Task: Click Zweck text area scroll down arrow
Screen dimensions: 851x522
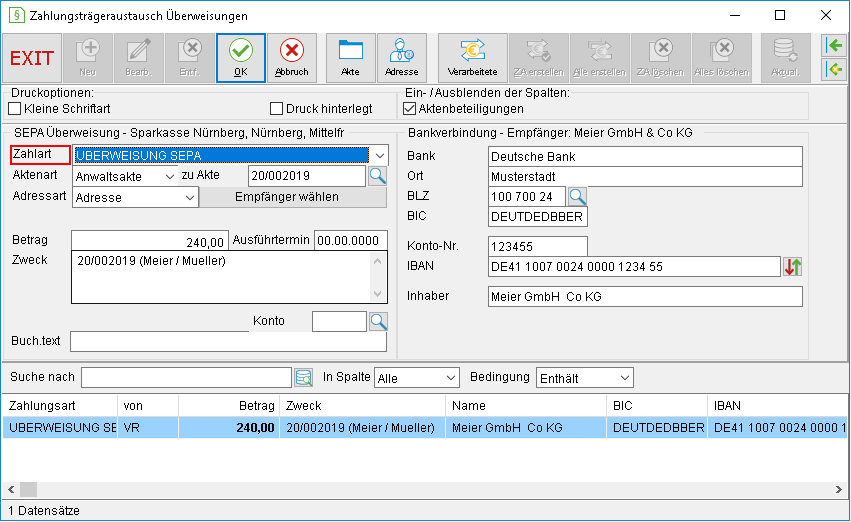Action: click(x=378, y=295)
